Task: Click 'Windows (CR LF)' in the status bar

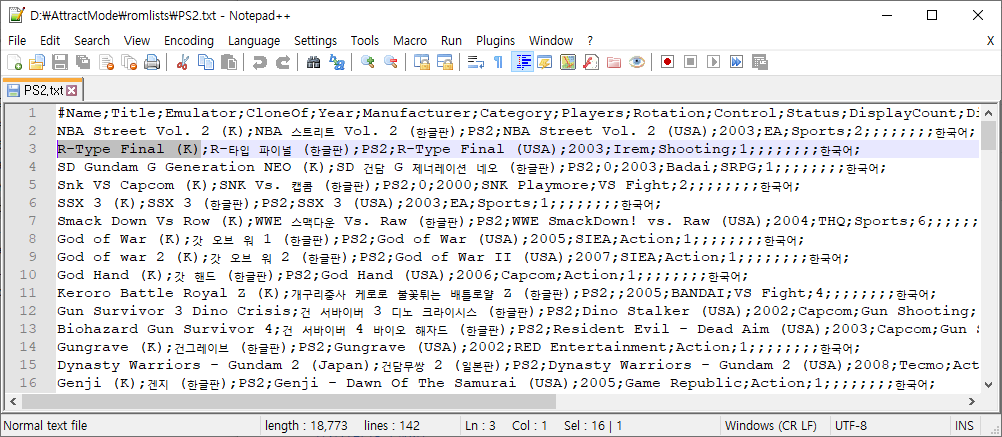Action: [x=770, y=426]
